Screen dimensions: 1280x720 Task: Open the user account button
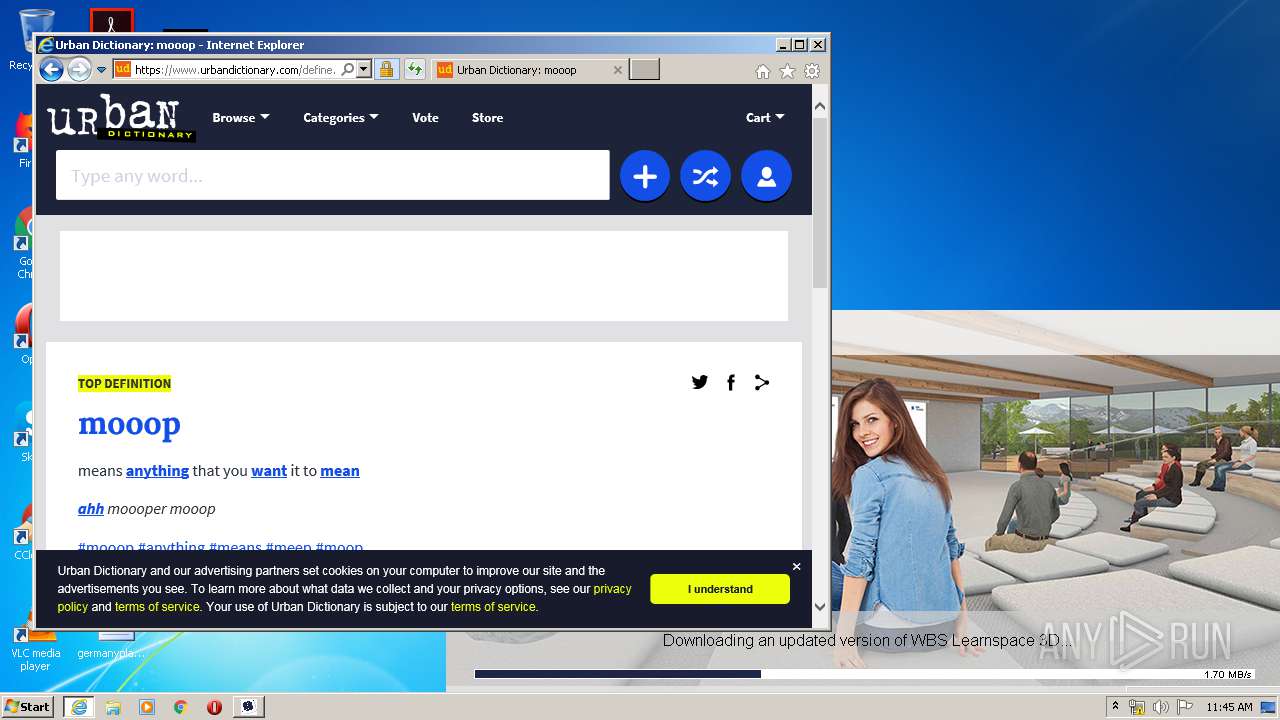(766, 176)
